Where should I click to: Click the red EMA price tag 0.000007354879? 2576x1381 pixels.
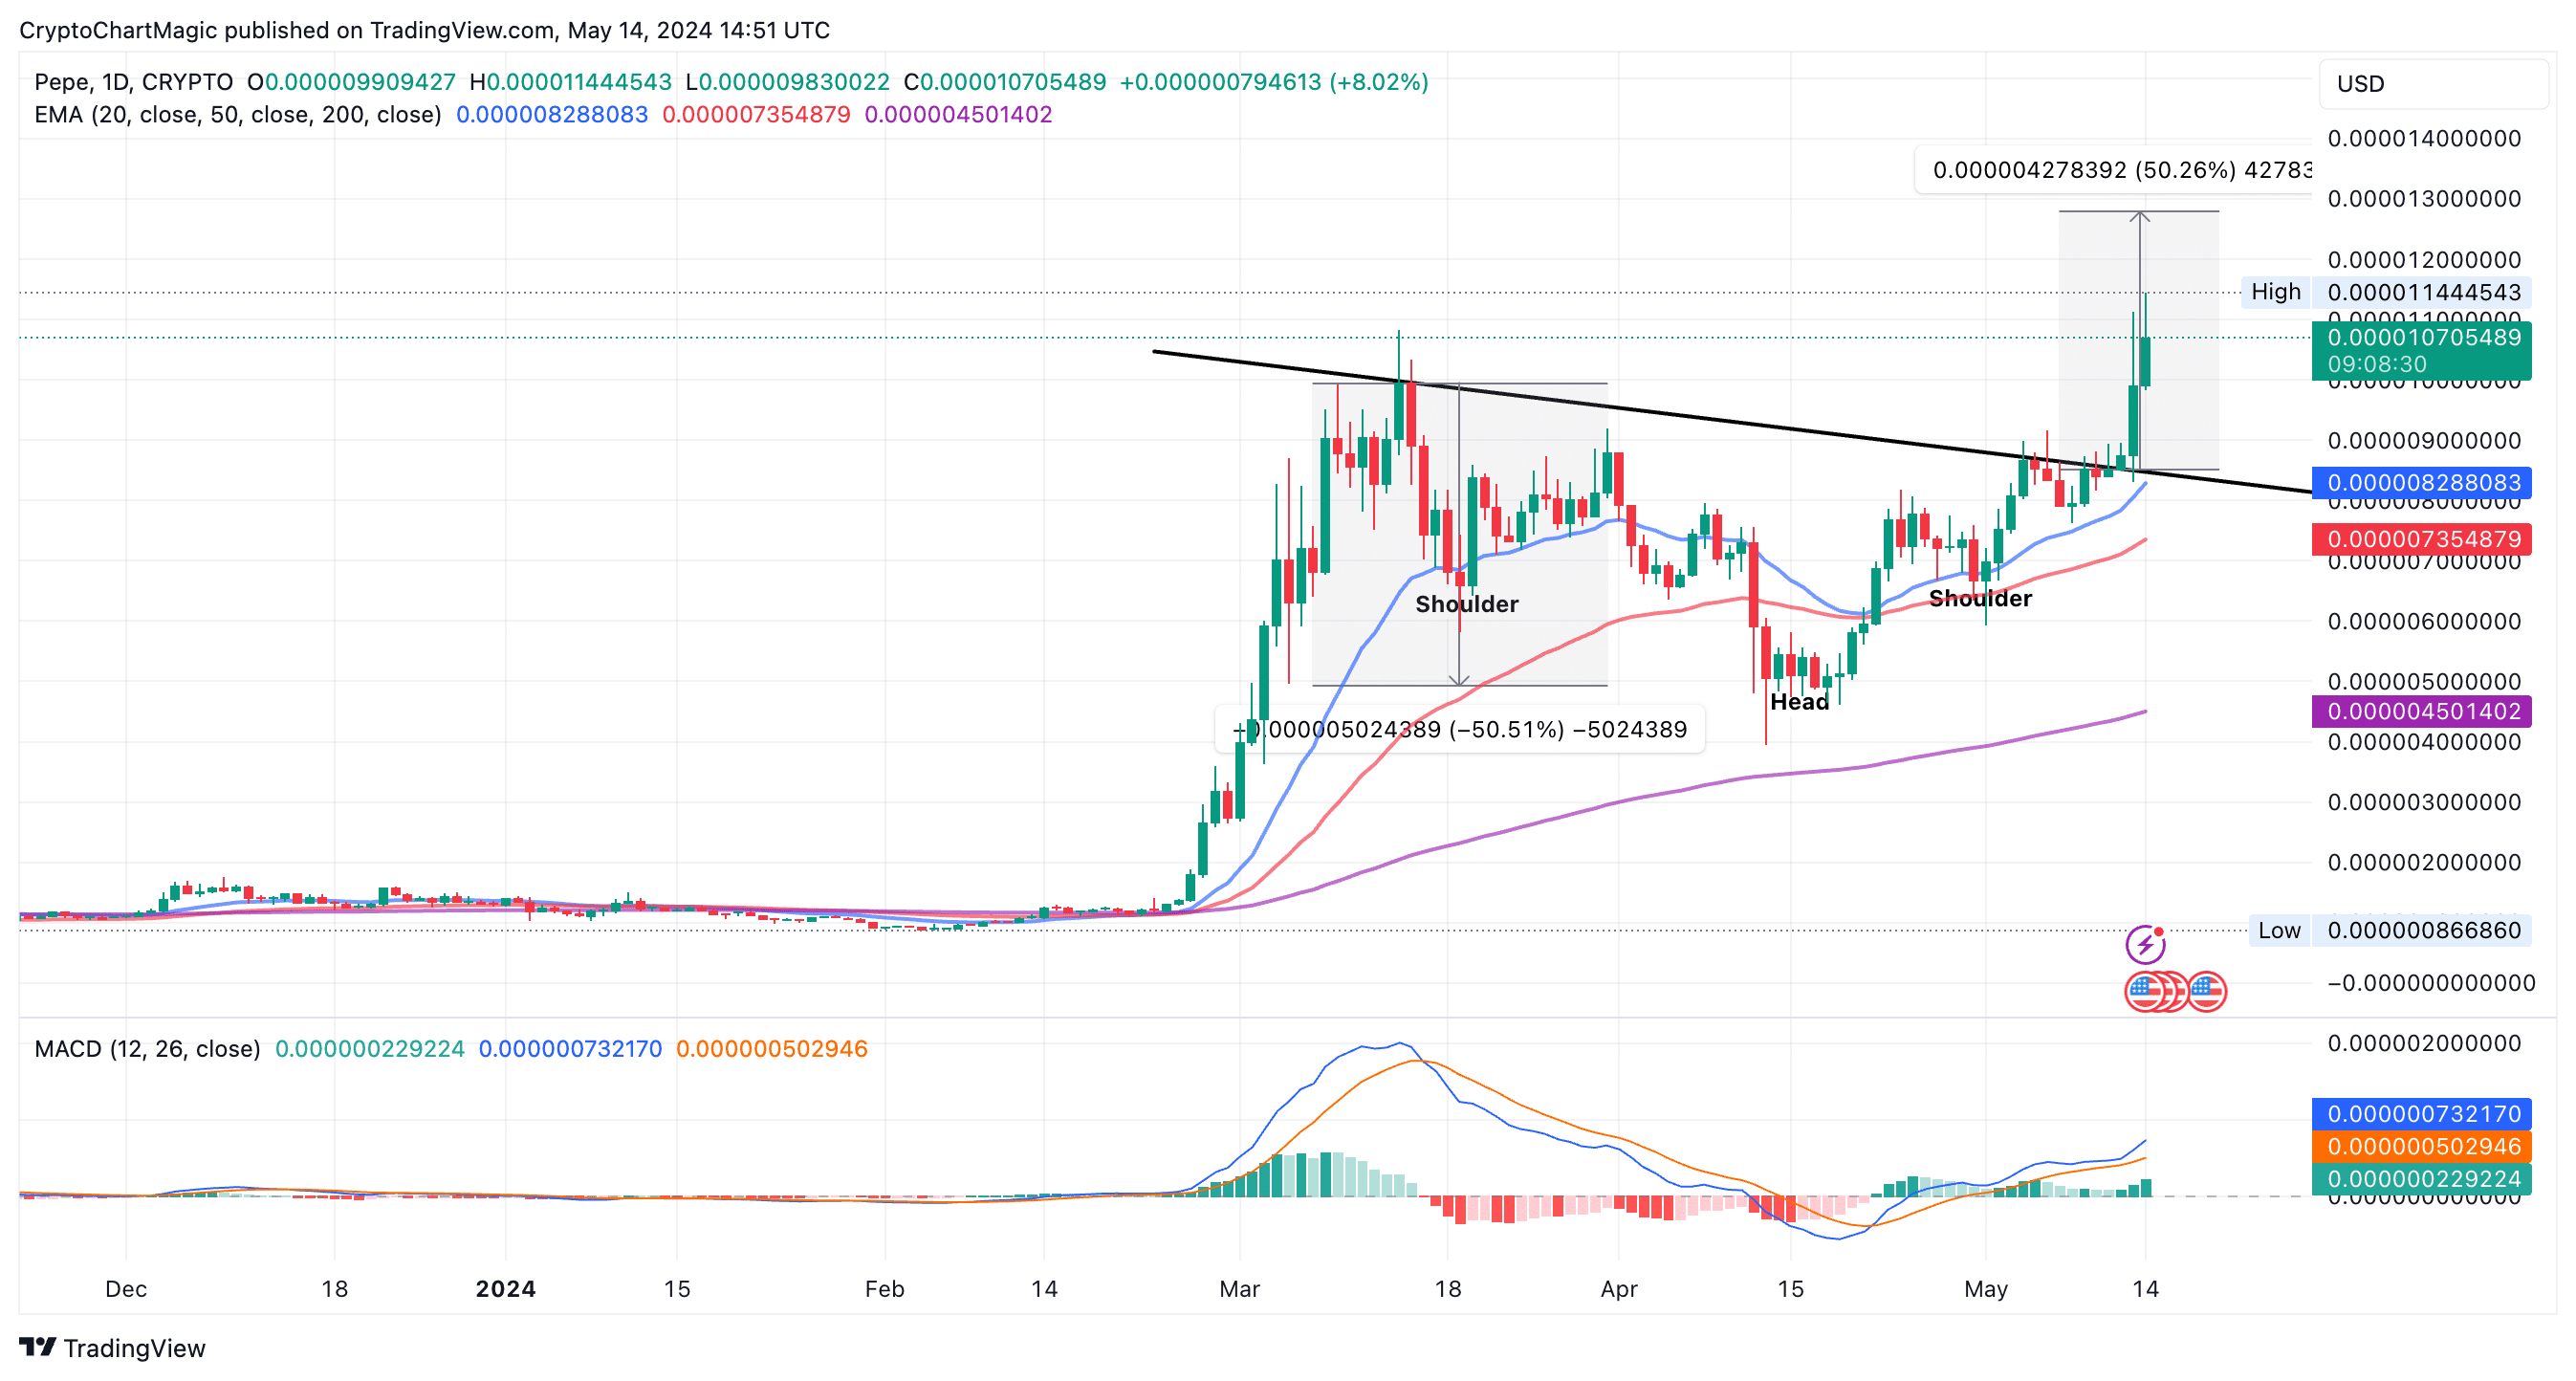pos(2422,539)
